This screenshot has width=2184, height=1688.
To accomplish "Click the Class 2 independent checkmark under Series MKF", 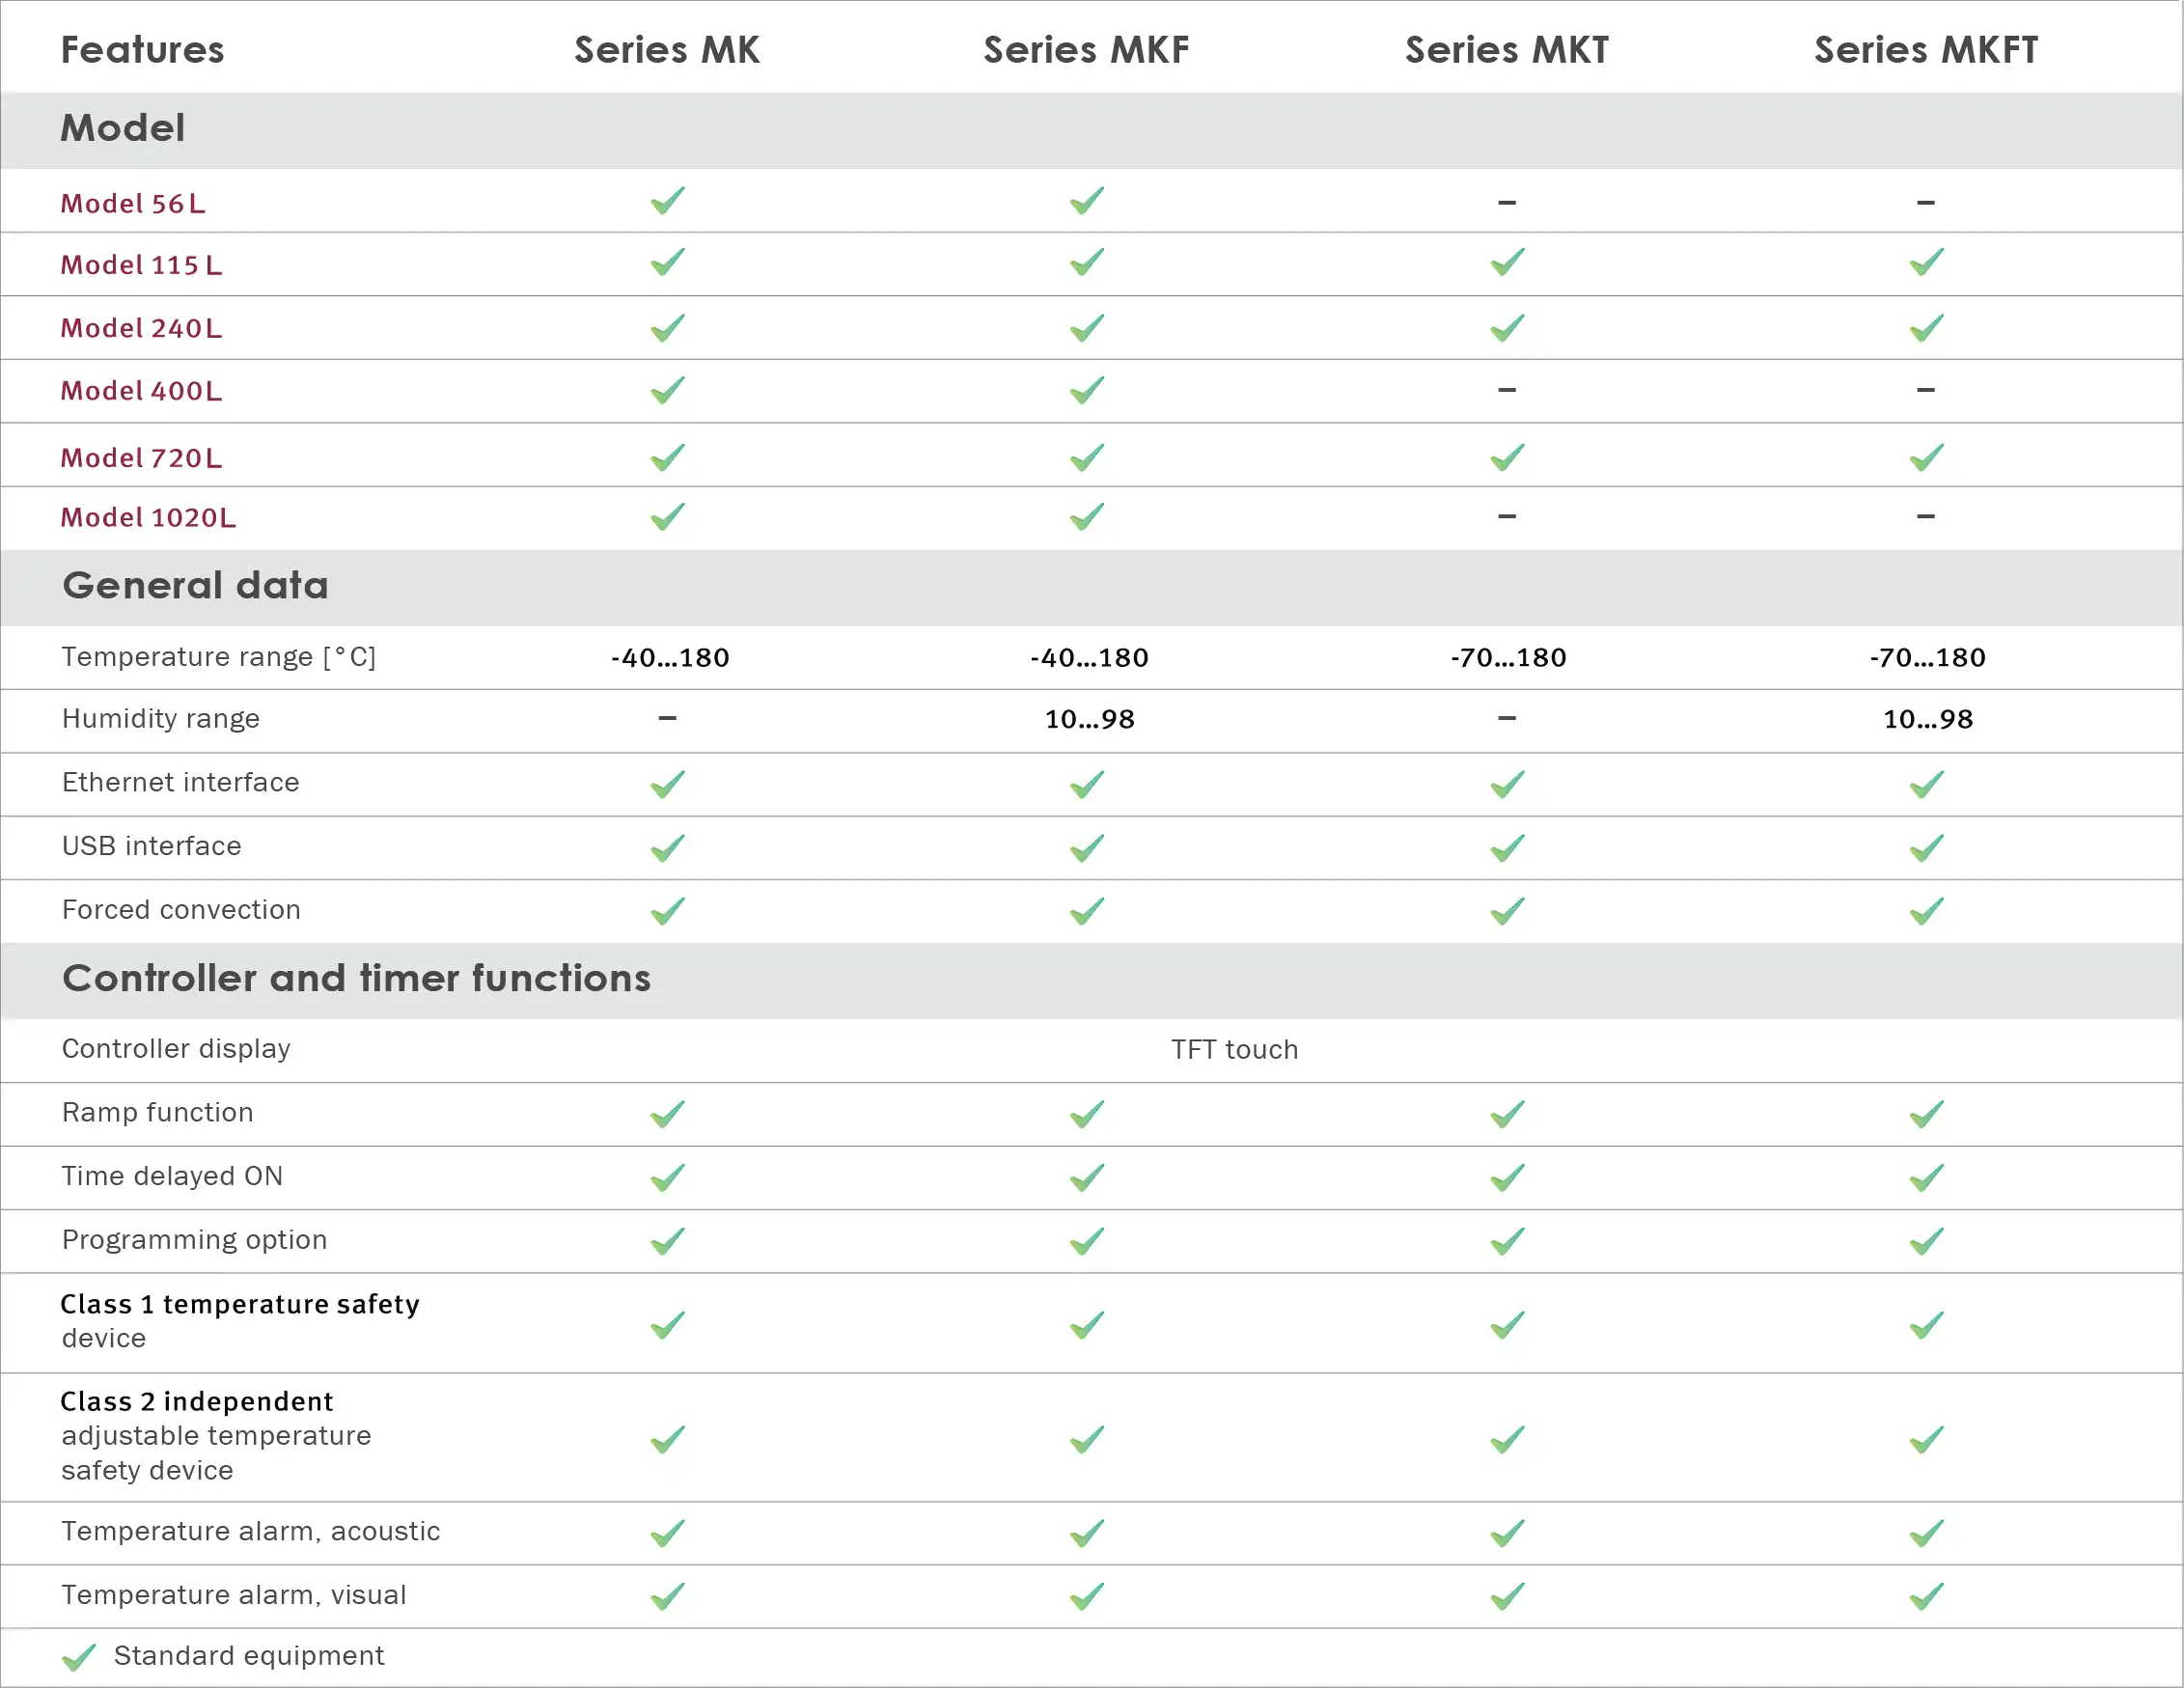I will point(1087,1441).
